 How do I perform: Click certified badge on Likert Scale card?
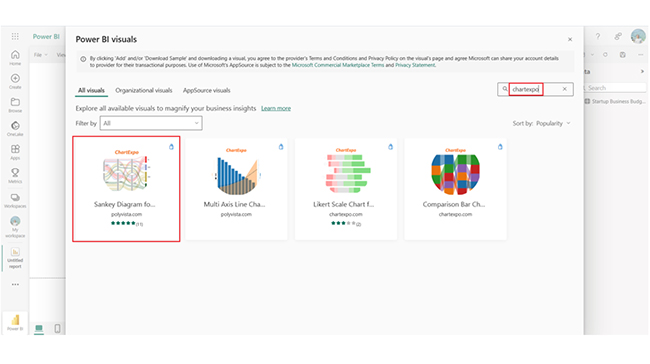click(390, 147)
